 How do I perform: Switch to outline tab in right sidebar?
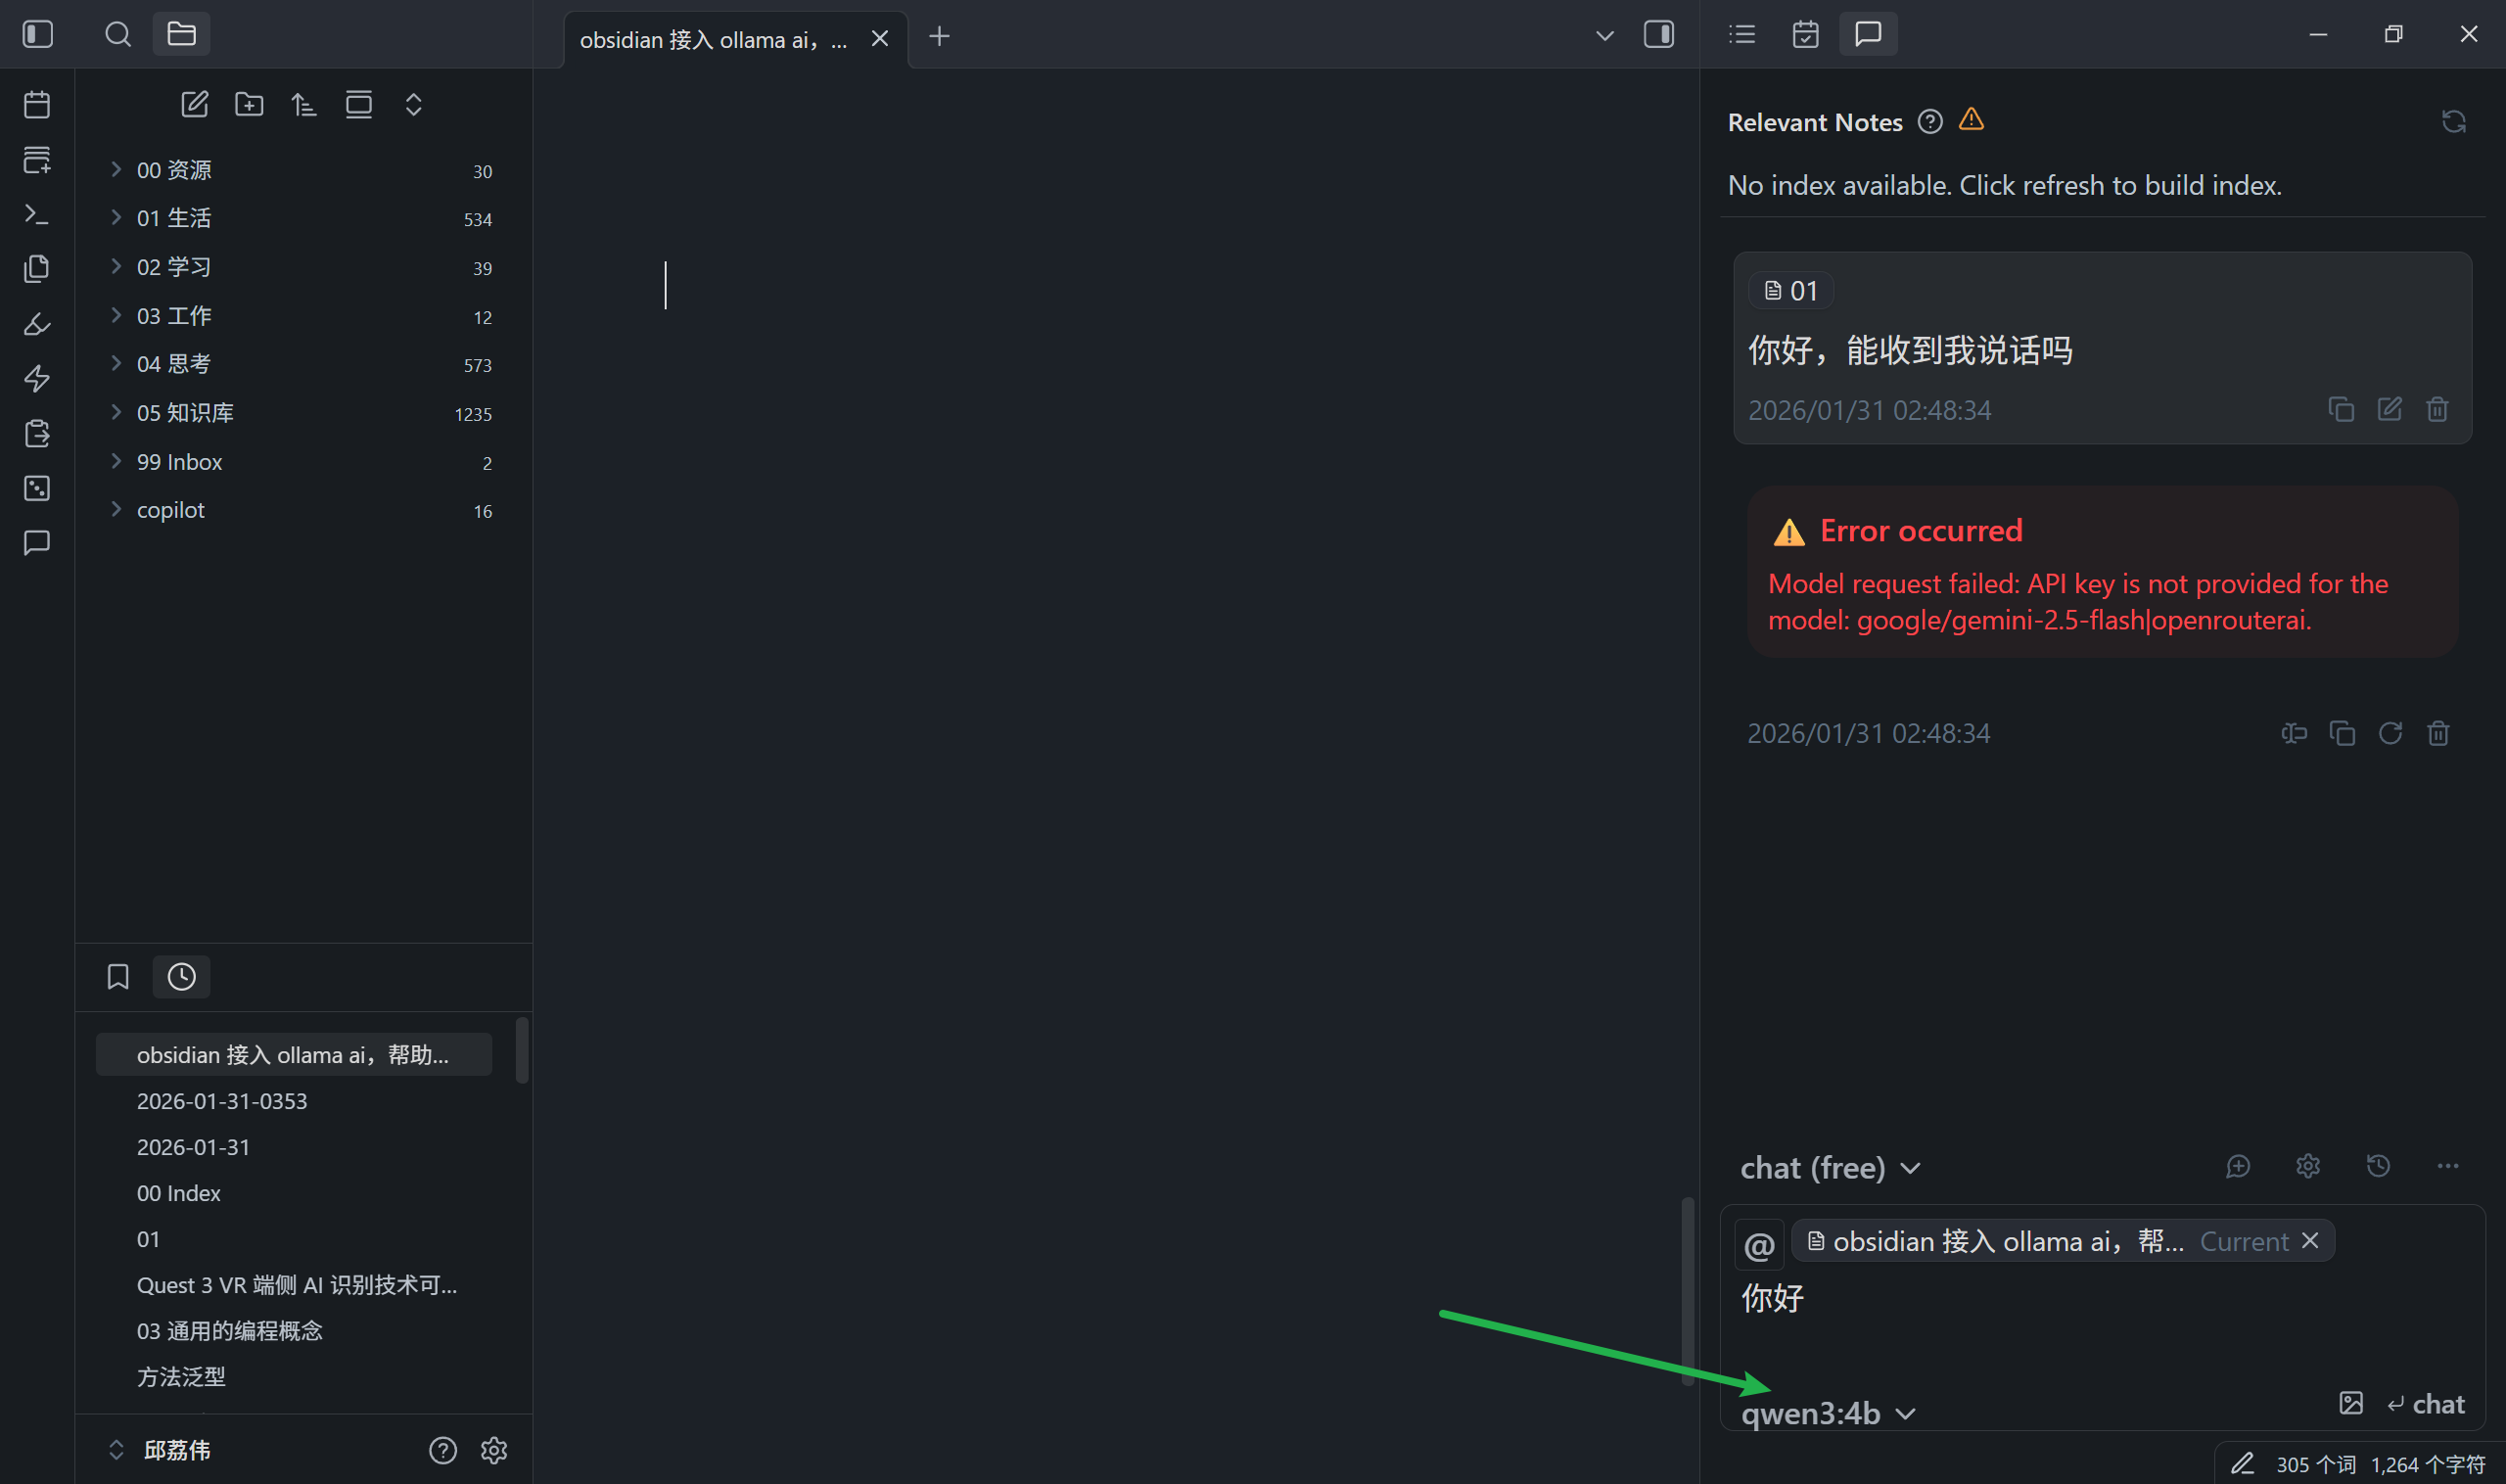point(1741,35)
